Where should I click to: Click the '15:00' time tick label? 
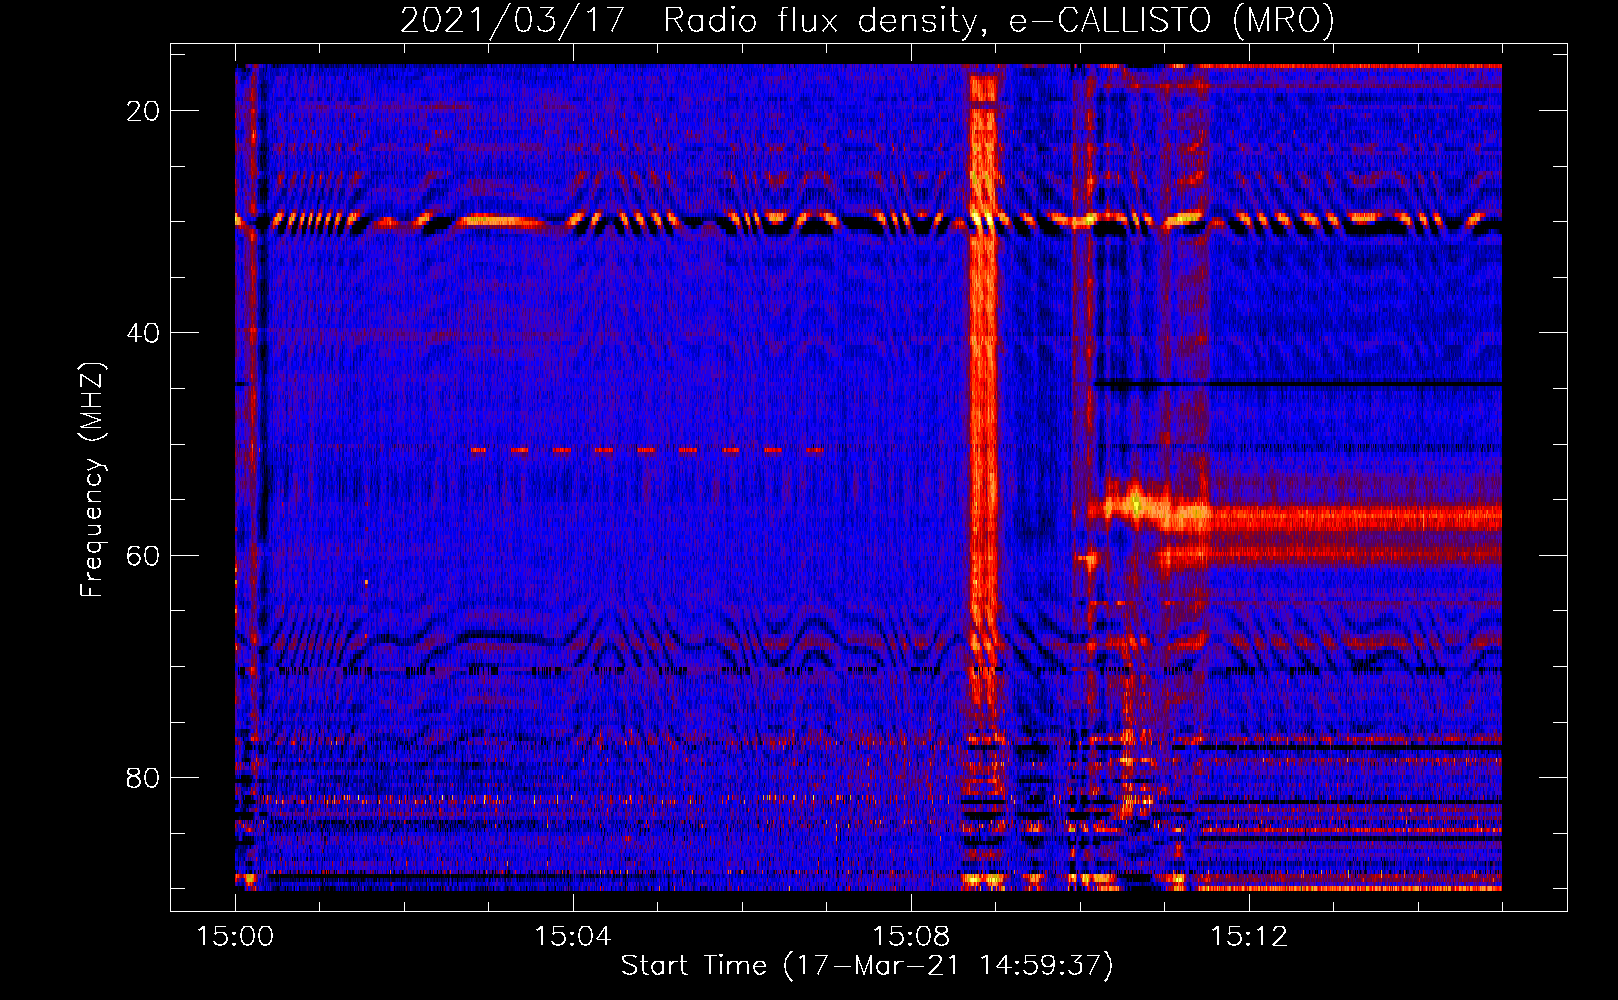[235, 937]
